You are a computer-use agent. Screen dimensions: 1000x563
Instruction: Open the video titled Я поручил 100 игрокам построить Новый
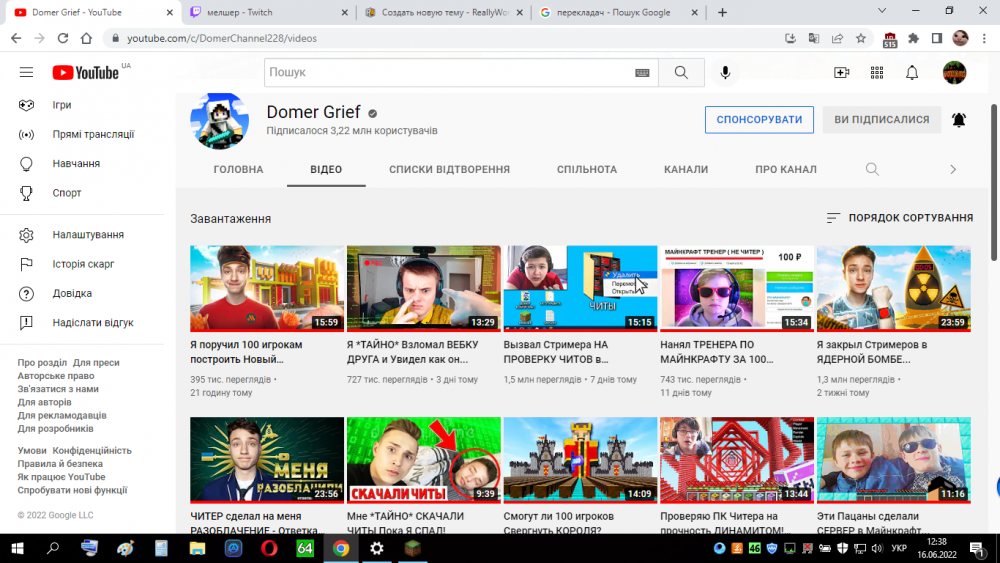[x=246, y=352]
